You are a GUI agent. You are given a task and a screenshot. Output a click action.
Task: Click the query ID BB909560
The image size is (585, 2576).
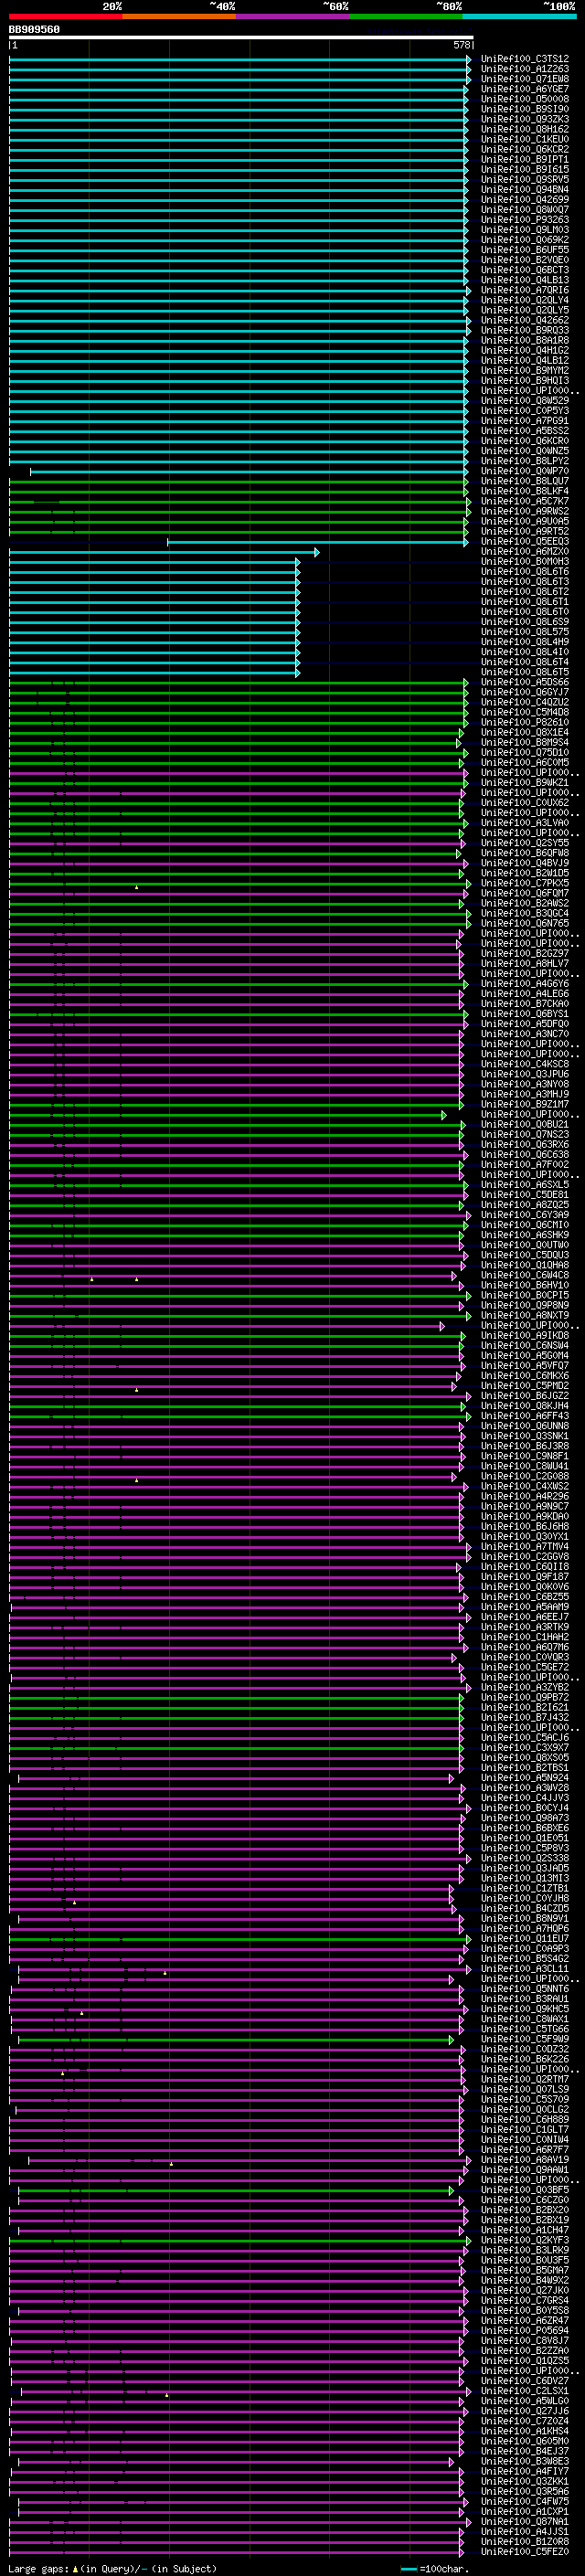pos(34,30)
